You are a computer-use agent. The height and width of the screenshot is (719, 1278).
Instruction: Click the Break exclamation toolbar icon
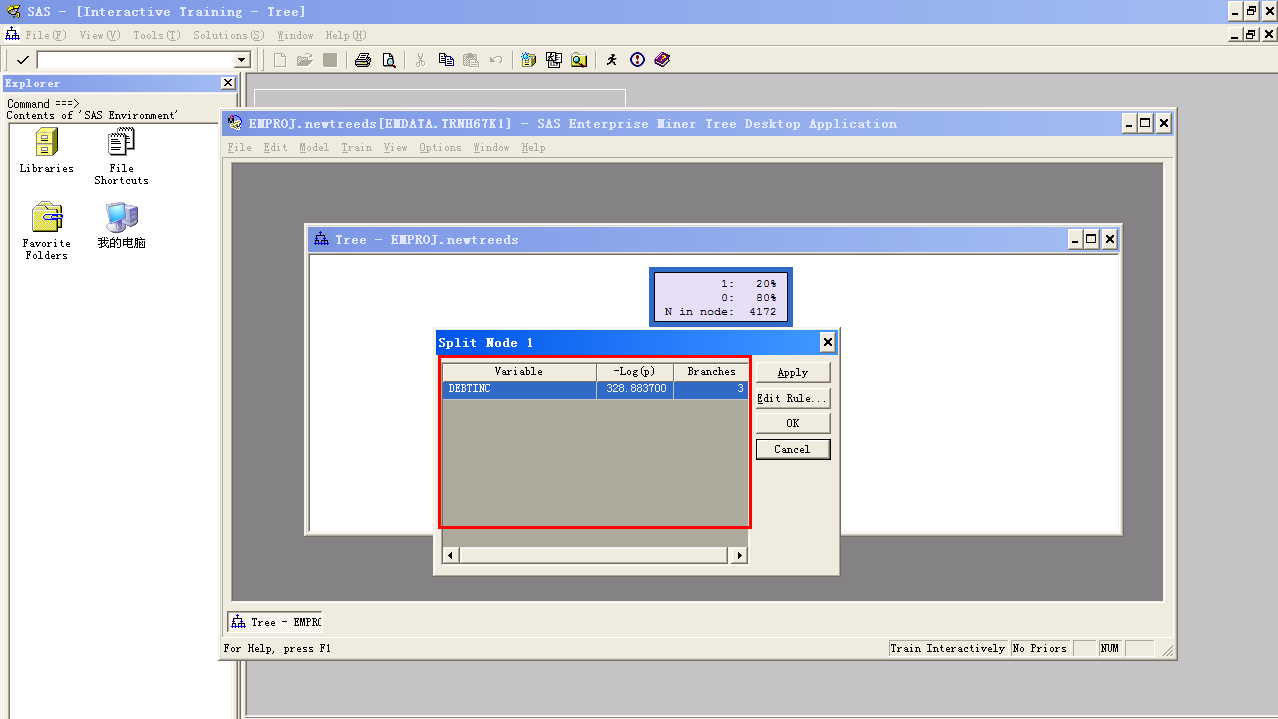[x=637, y=60]
